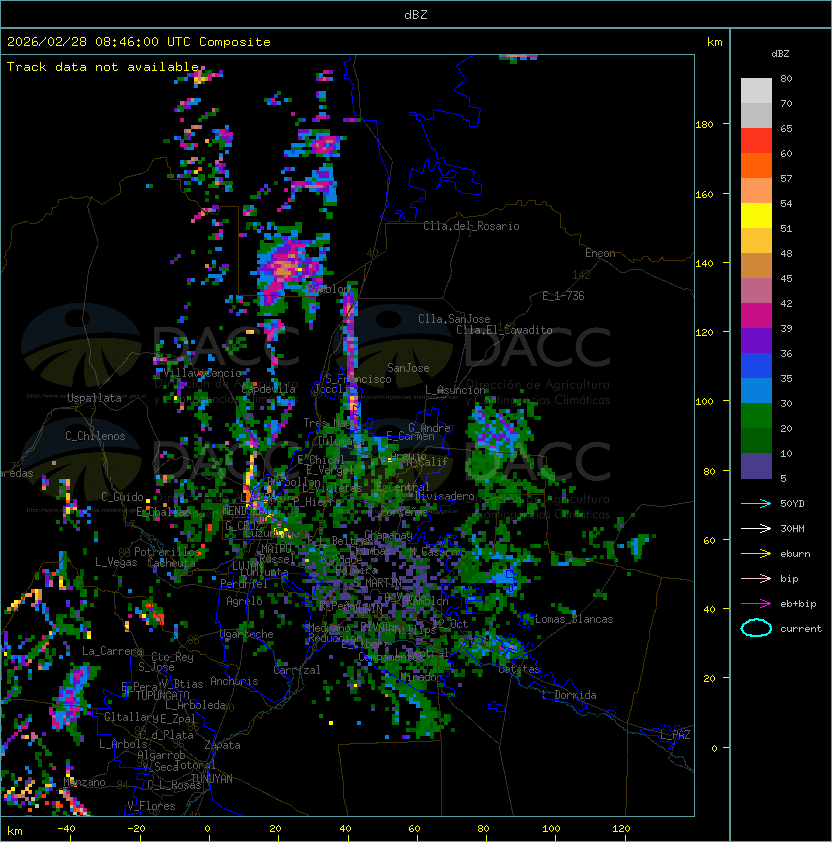The height and width of the screenshot is (842, 832).
Task: Click the 'L_Asuncion' place label
Action: point(455,390)
